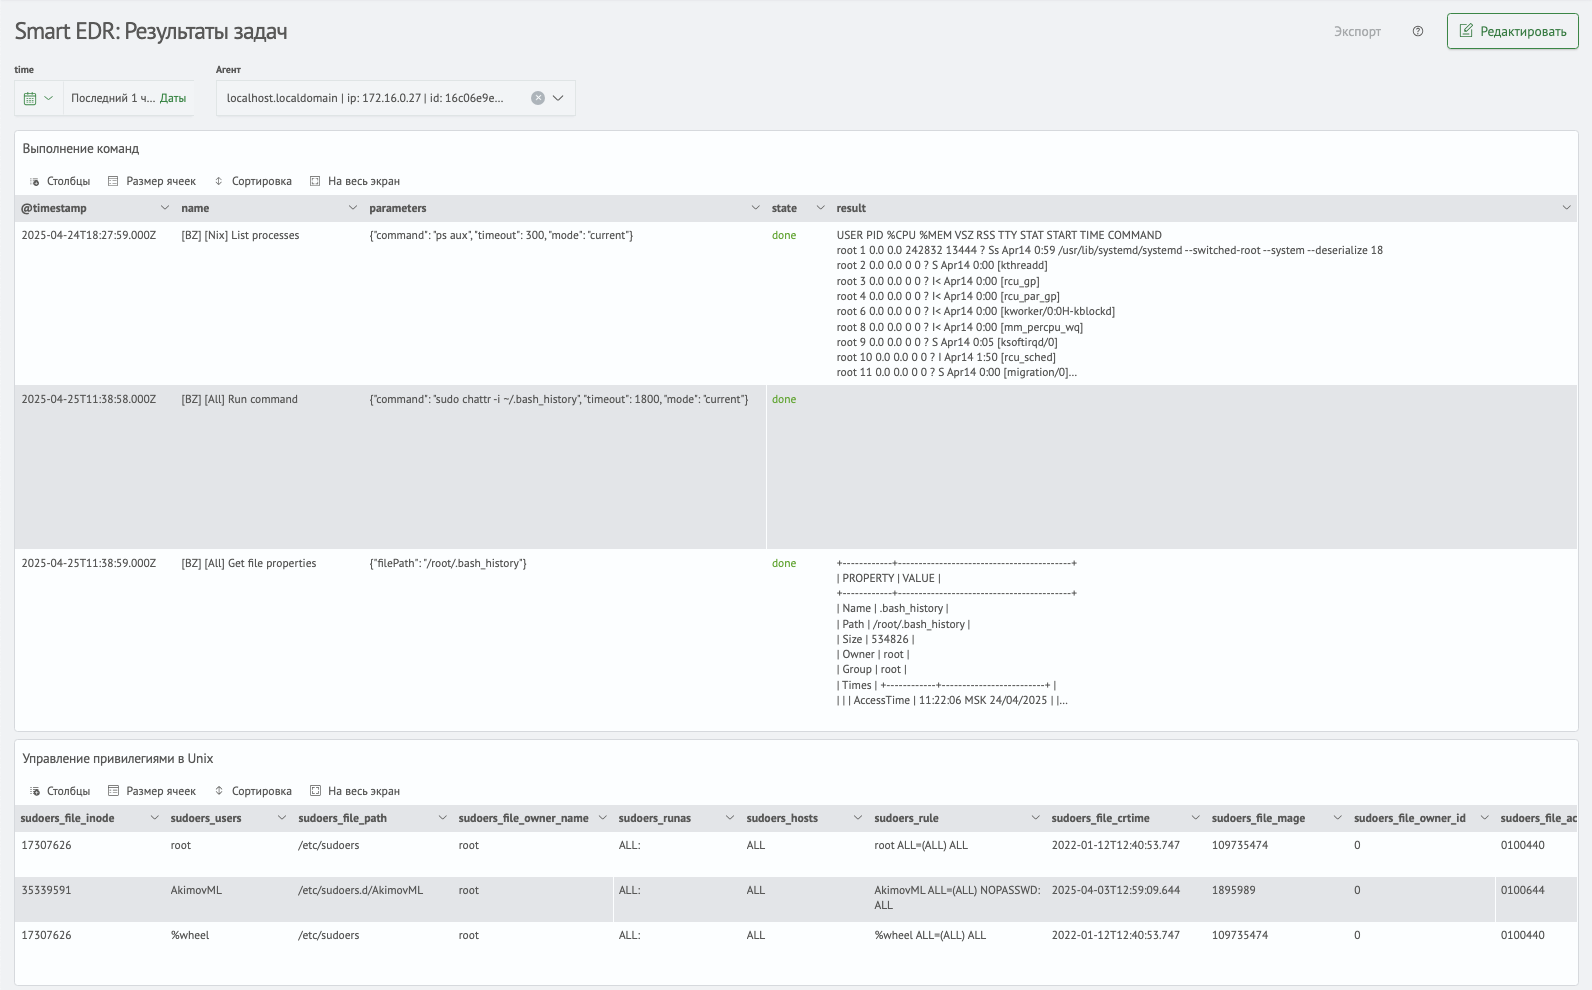Image resolution: width=1592 pixels, height=990 pixels.
Task: Open Столбцы in Выполнение команд panel
Action: coord(60,181)
